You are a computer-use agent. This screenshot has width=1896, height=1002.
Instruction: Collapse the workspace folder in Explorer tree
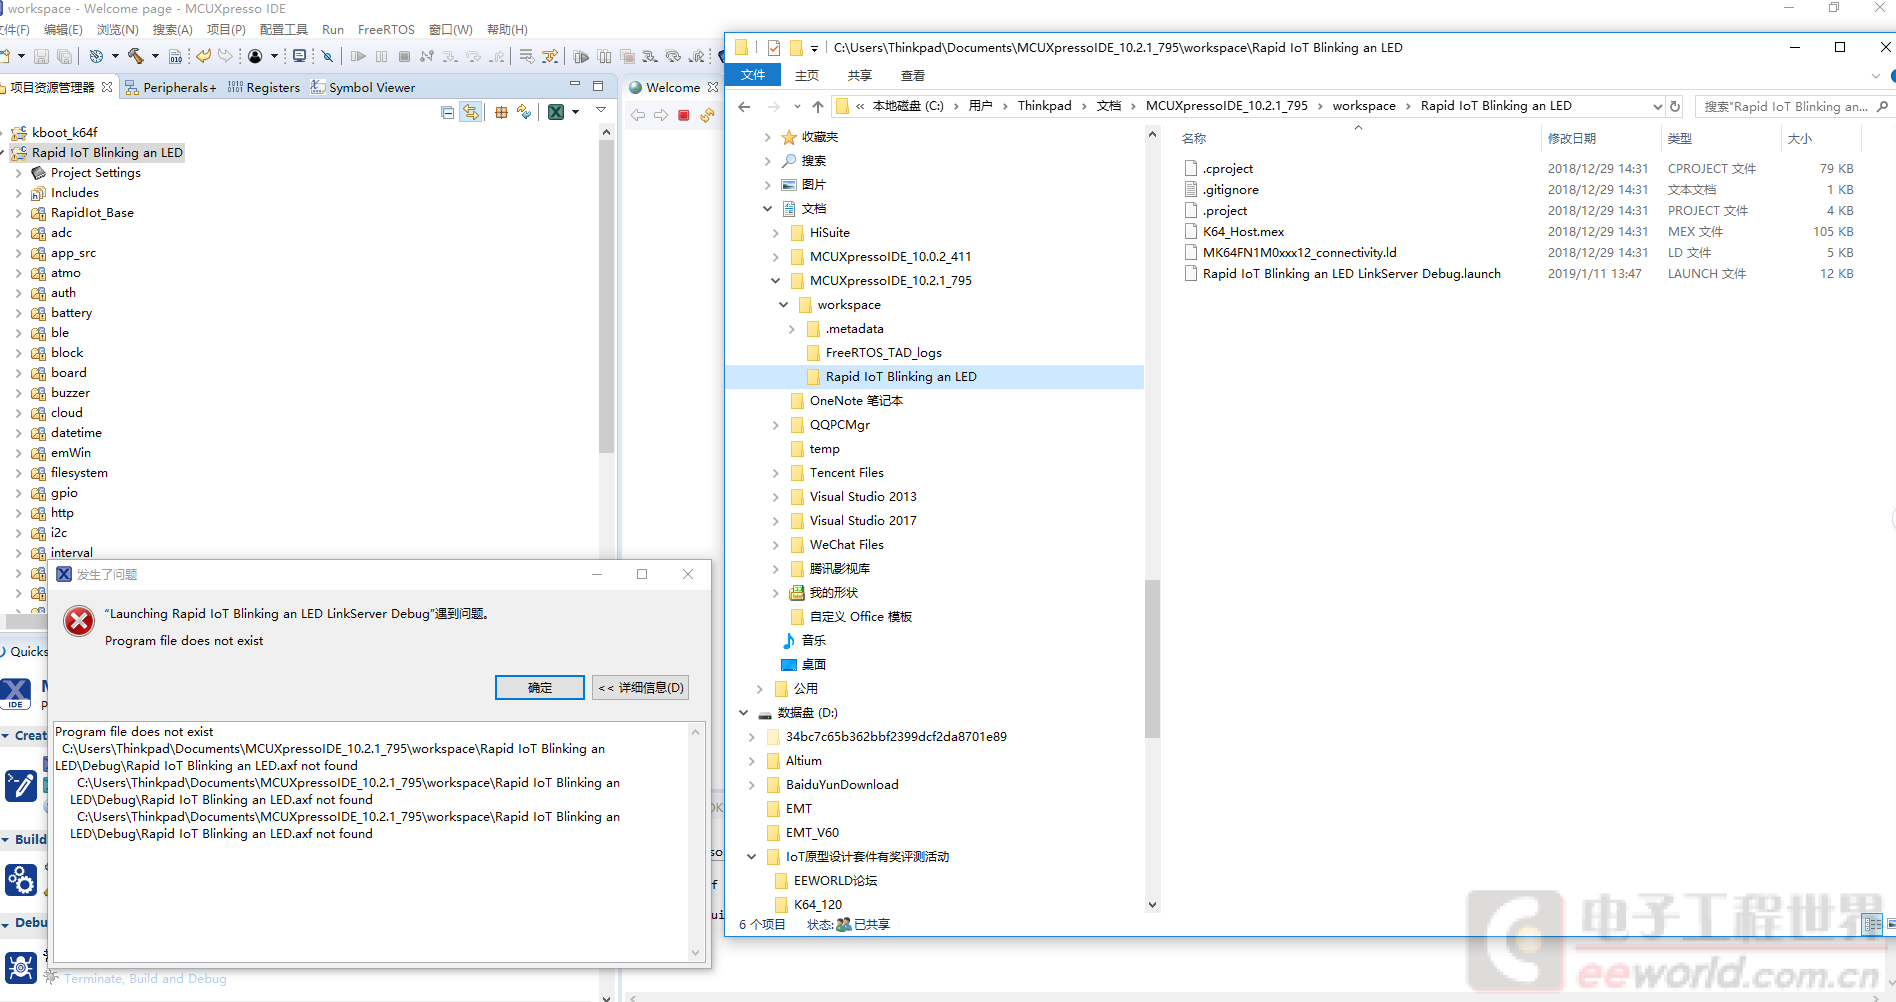click(784, 305)
